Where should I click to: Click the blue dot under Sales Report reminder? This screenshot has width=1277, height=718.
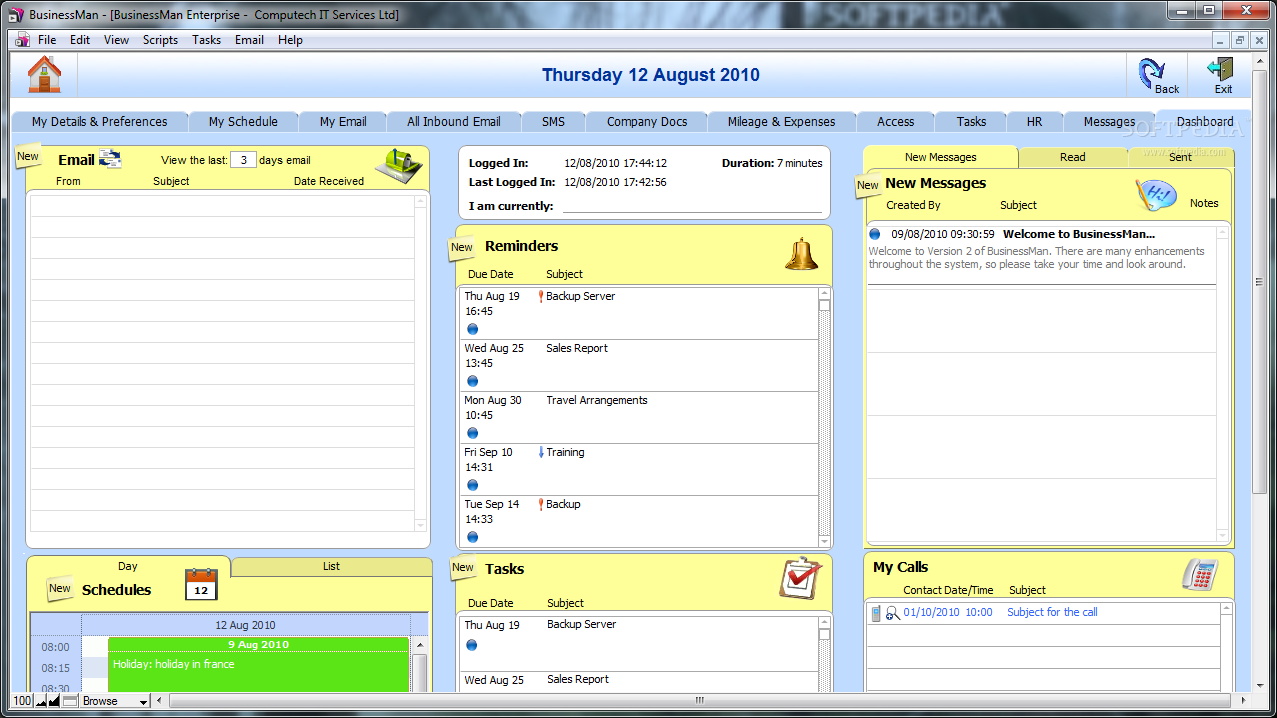coord(472,381)
